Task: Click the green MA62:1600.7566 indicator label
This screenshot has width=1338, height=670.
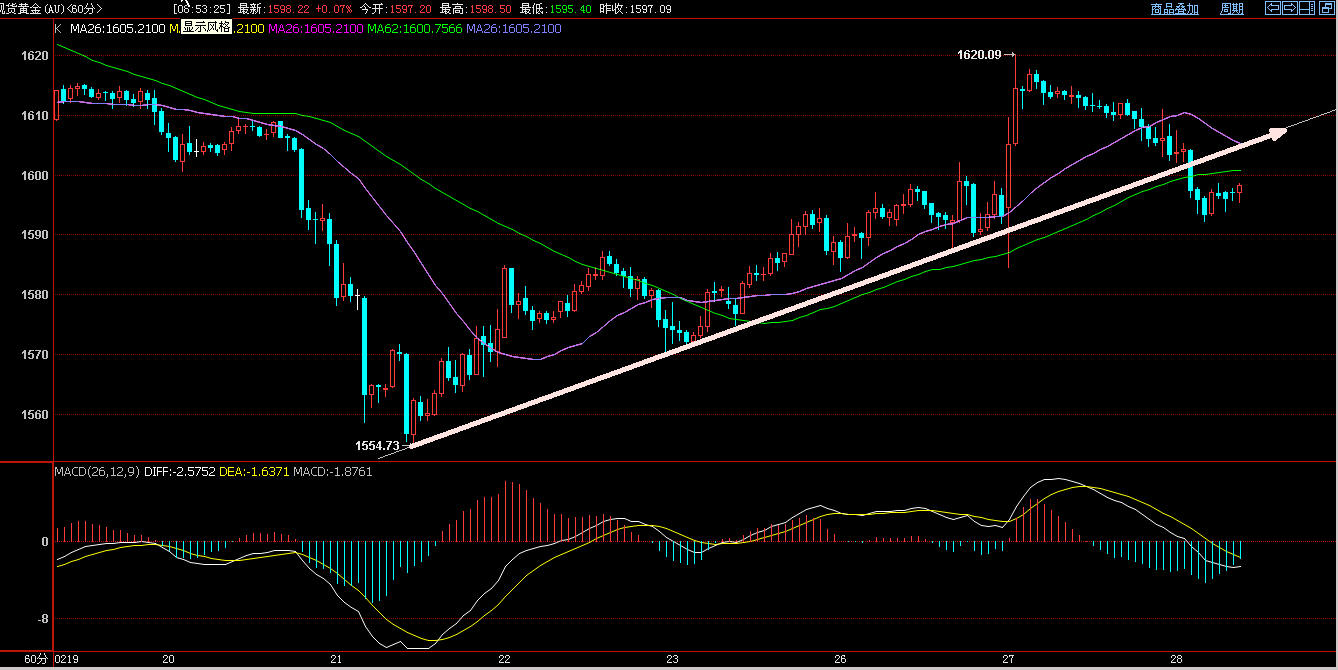Action: tap(416, 29)
